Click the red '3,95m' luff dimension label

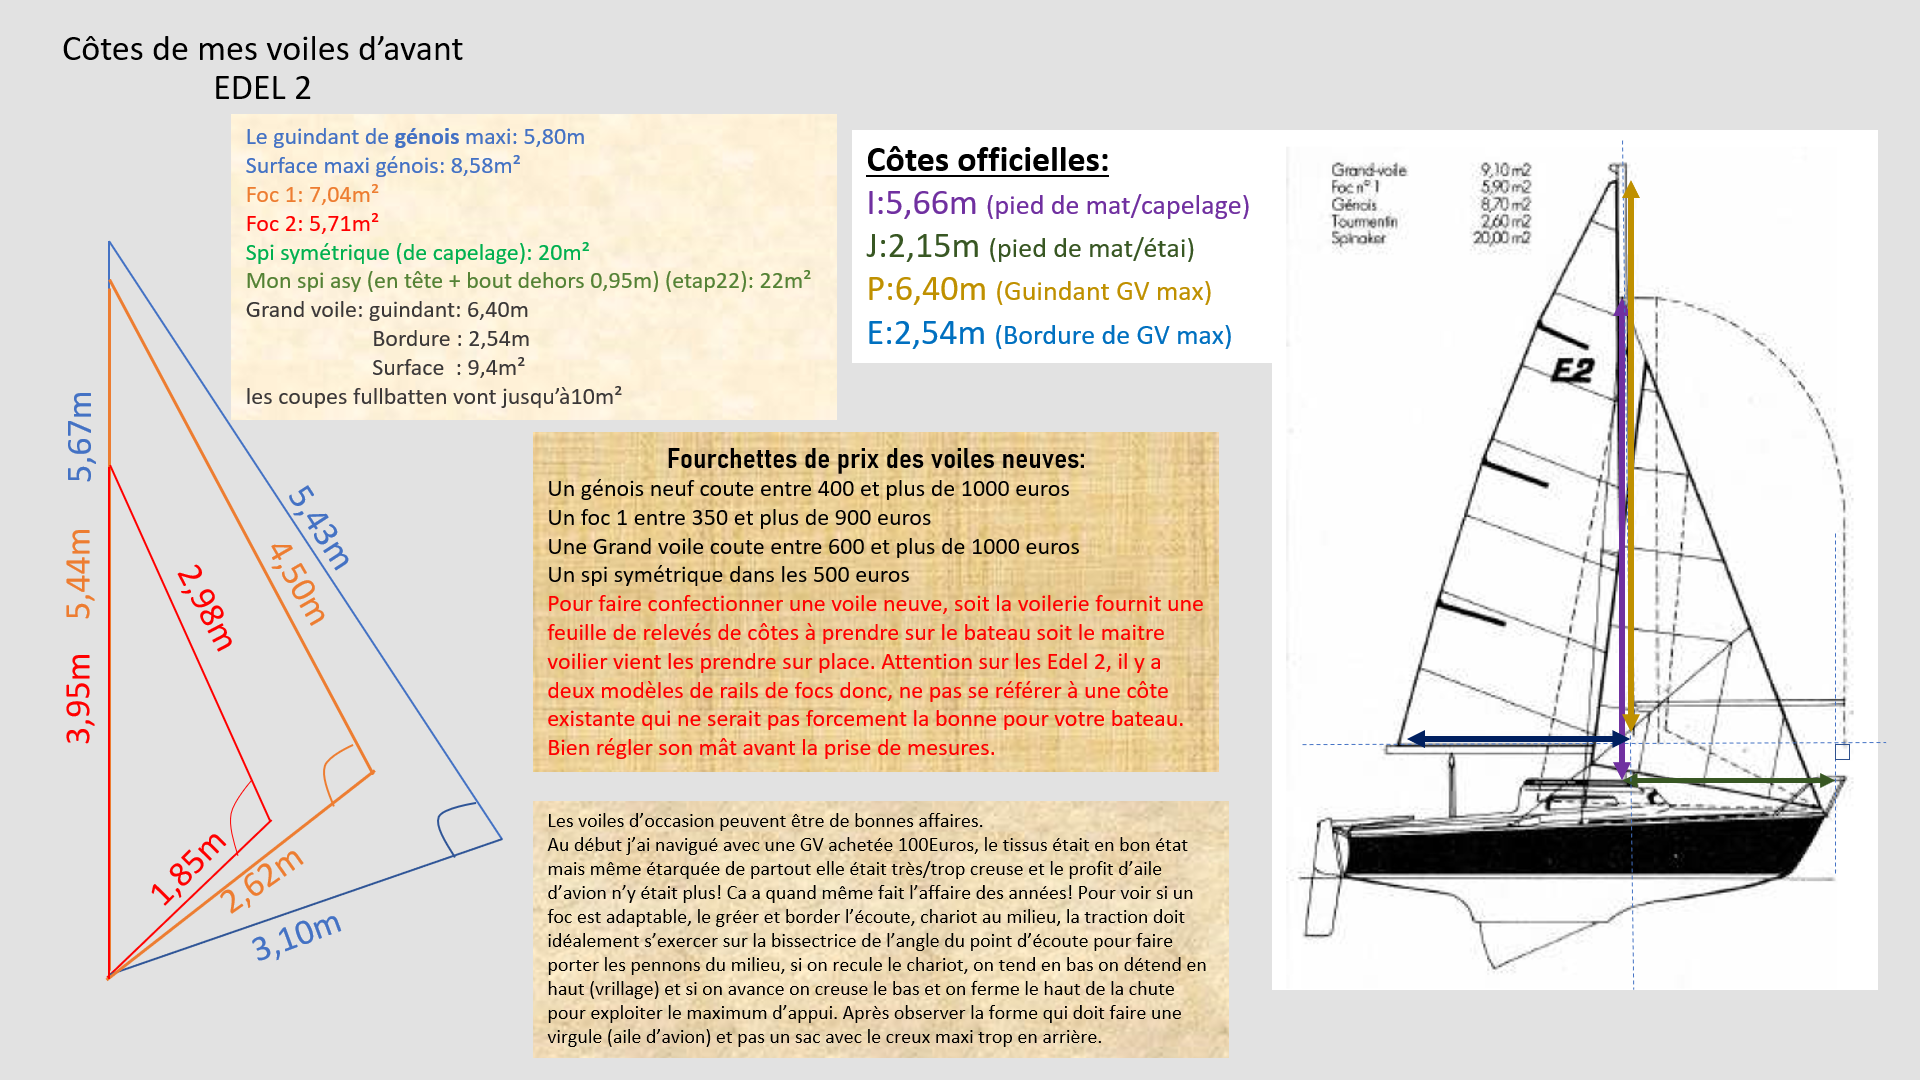coord(79,698)
